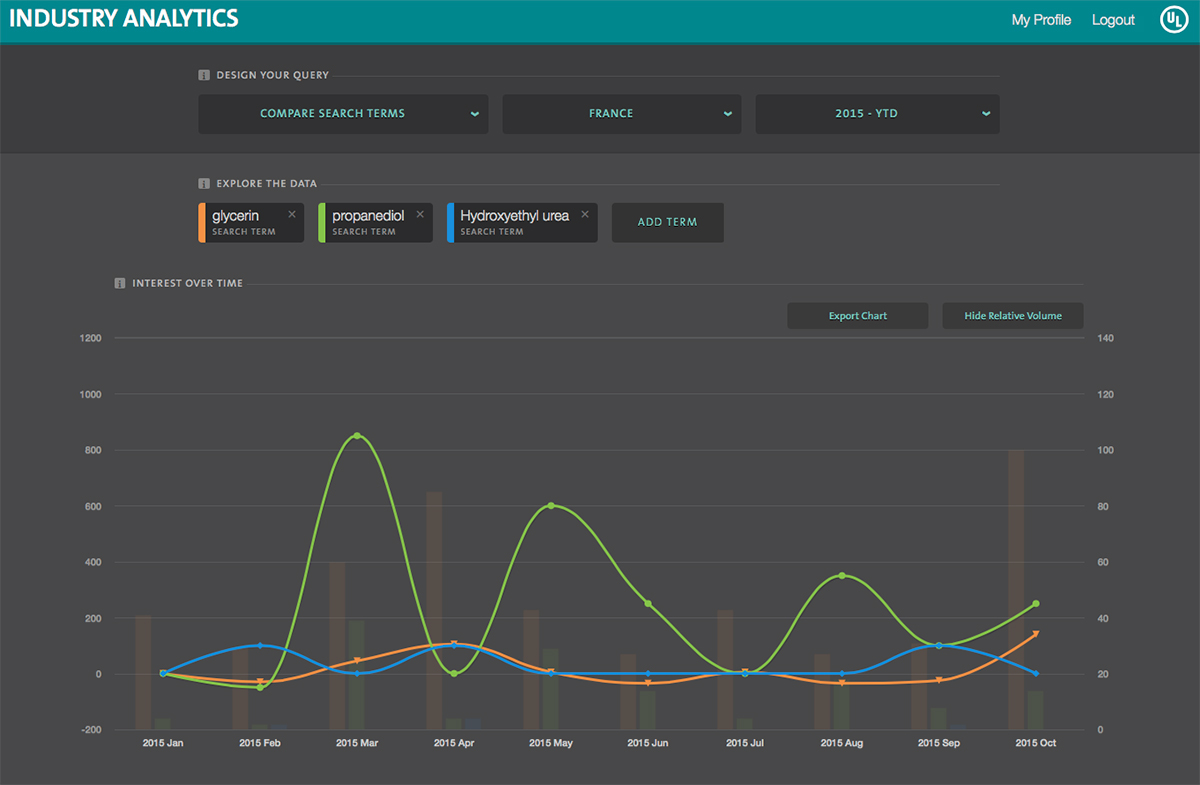Click Logout in the header

1113,20
